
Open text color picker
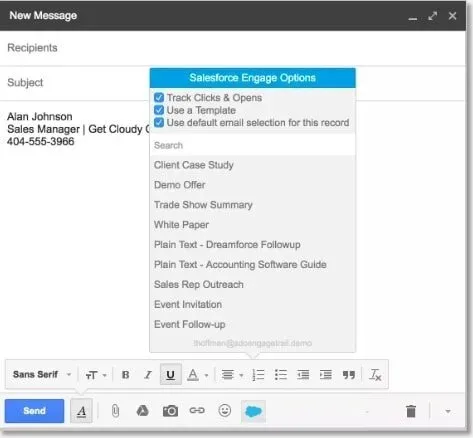(193, 375)
